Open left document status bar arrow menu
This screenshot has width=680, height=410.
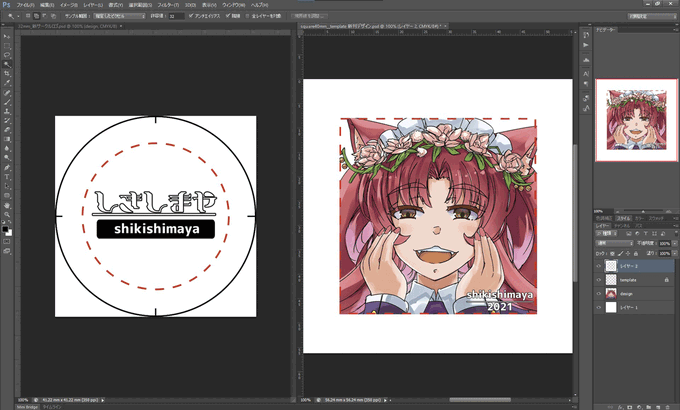103,400
